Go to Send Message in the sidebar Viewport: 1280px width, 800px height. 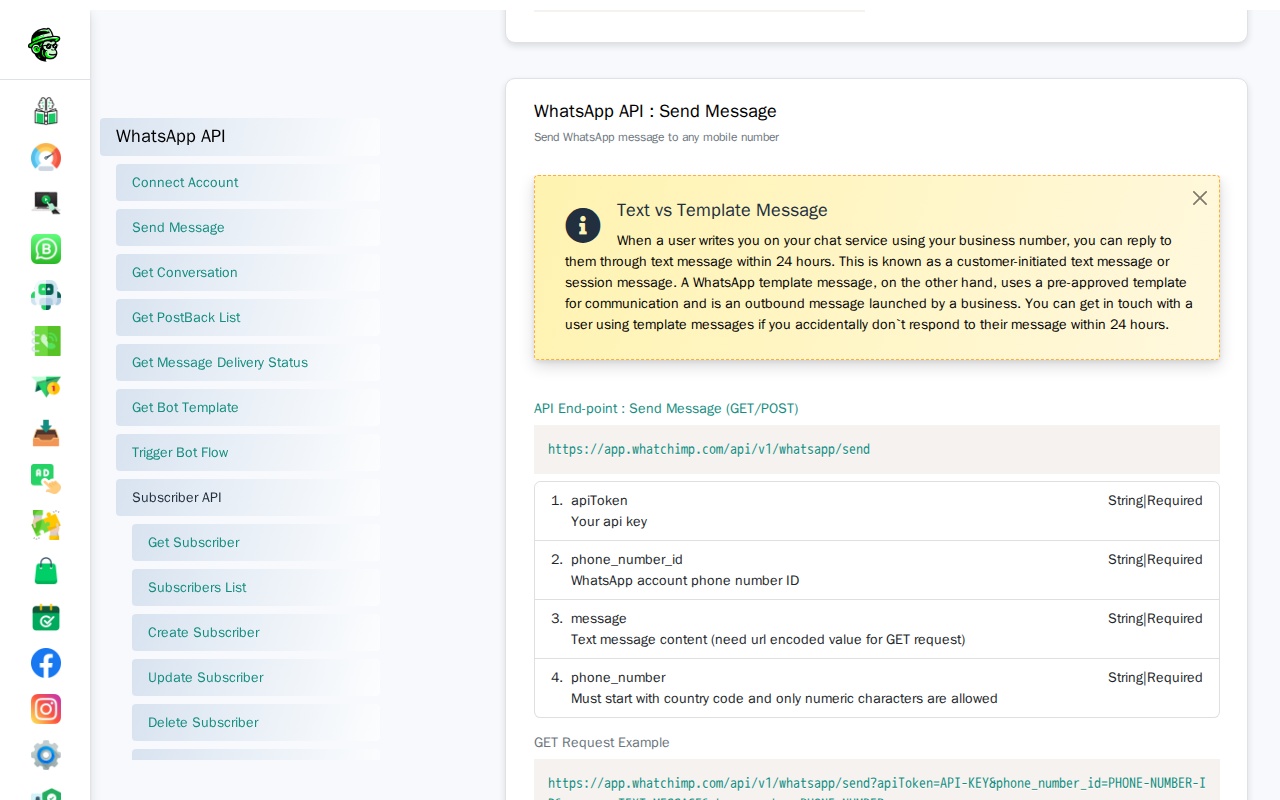tap(248, 228)
